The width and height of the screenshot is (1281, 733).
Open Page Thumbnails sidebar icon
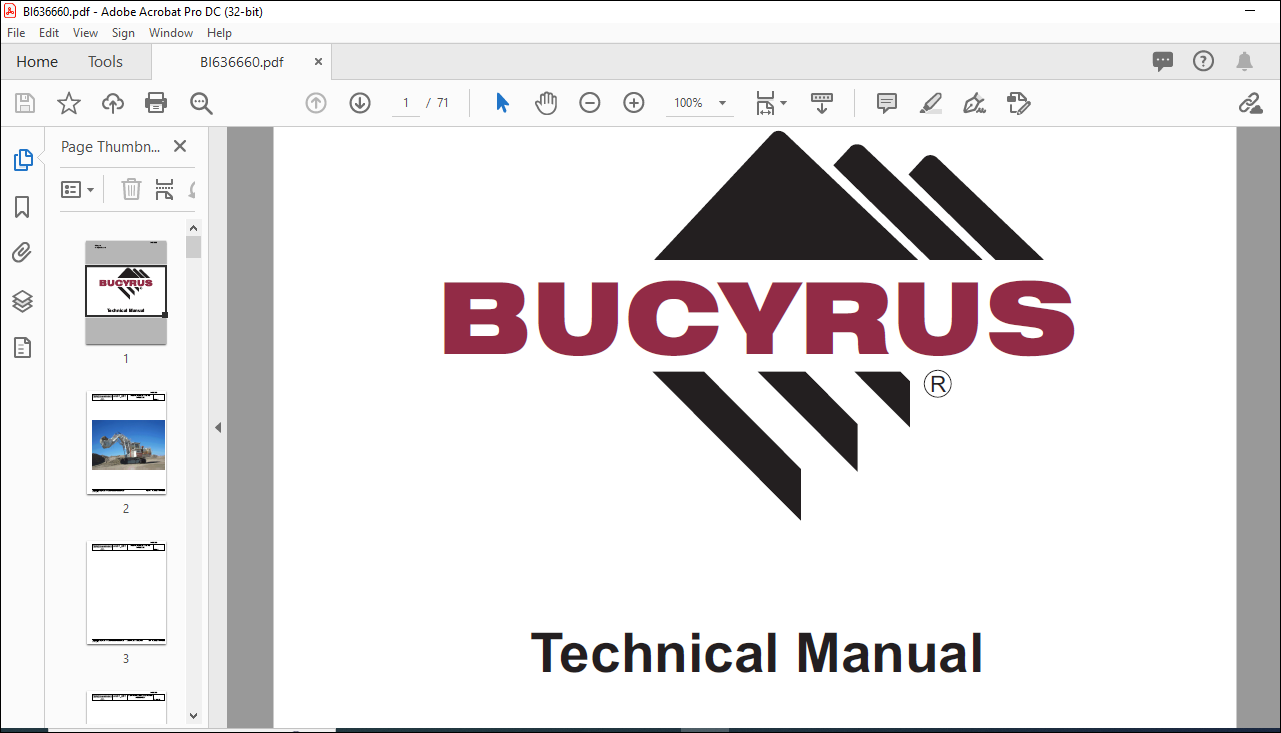pos(22,160)
